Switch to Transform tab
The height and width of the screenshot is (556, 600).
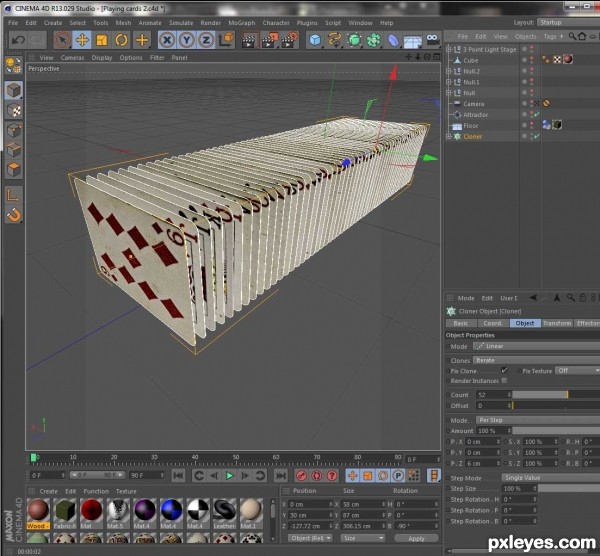coord(557,323)
